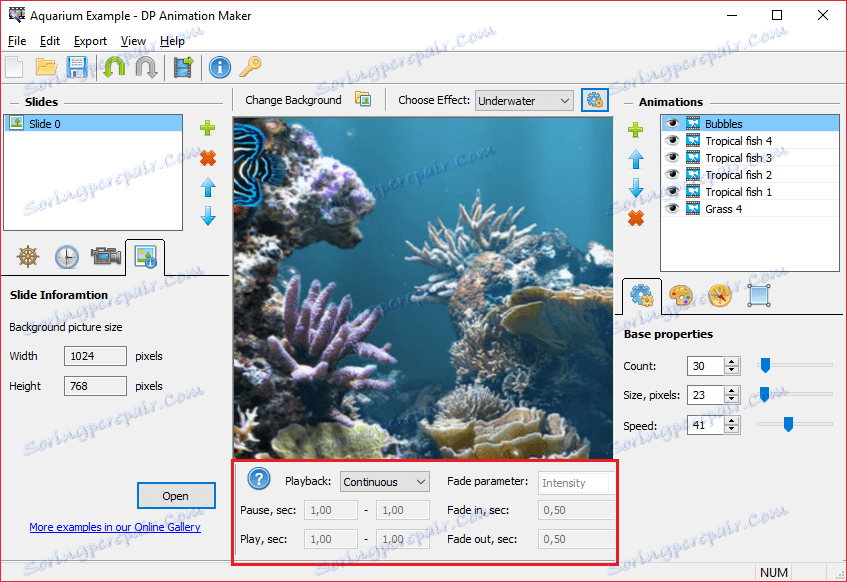
Task: Decrease Speed value with down arrow
Action: pos(731,430)
